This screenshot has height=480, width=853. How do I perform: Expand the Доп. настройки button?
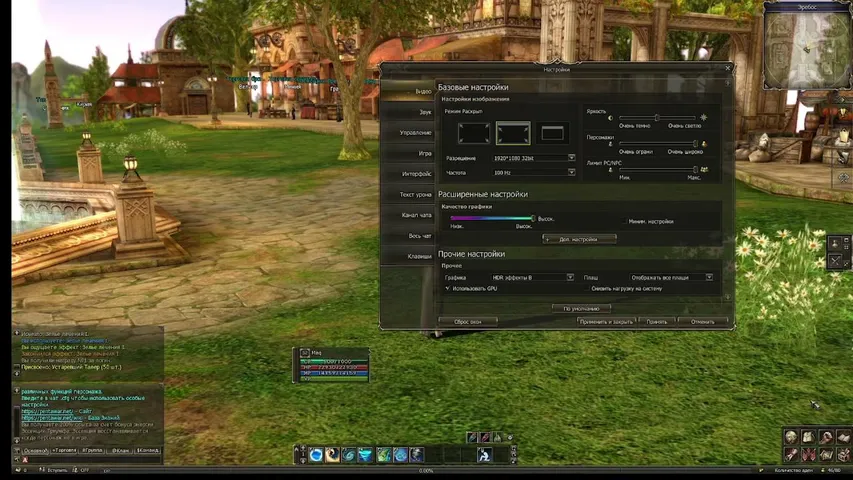[579, 239]
